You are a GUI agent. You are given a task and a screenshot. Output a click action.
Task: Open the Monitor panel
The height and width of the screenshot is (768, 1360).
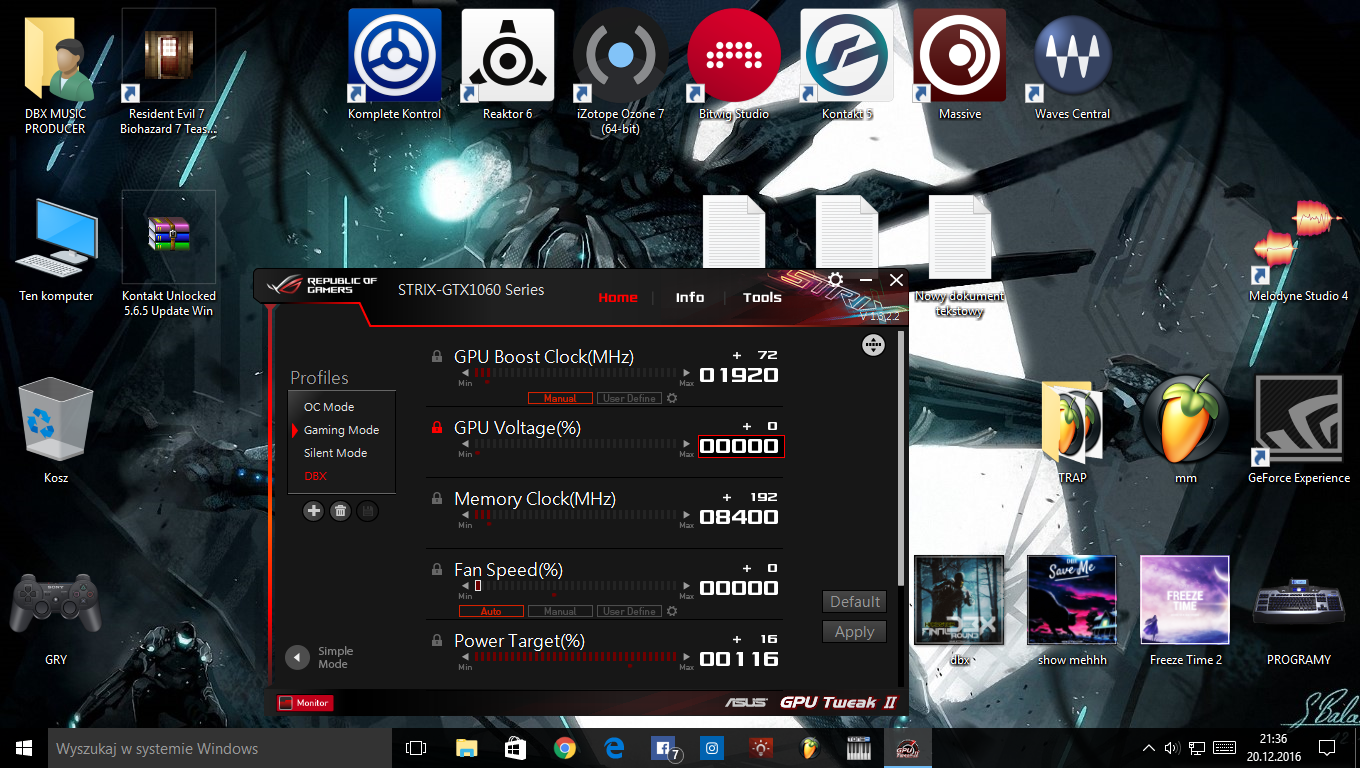pos(304,703)
